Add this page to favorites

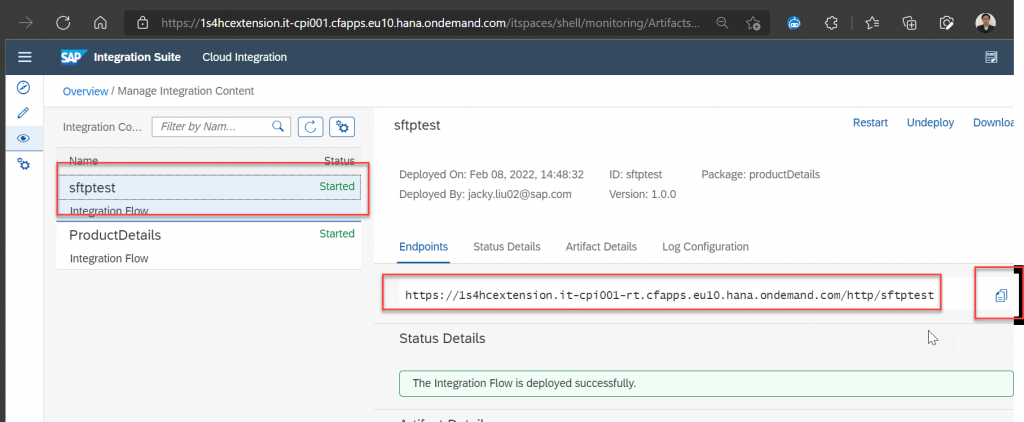[x=753, y=23]
